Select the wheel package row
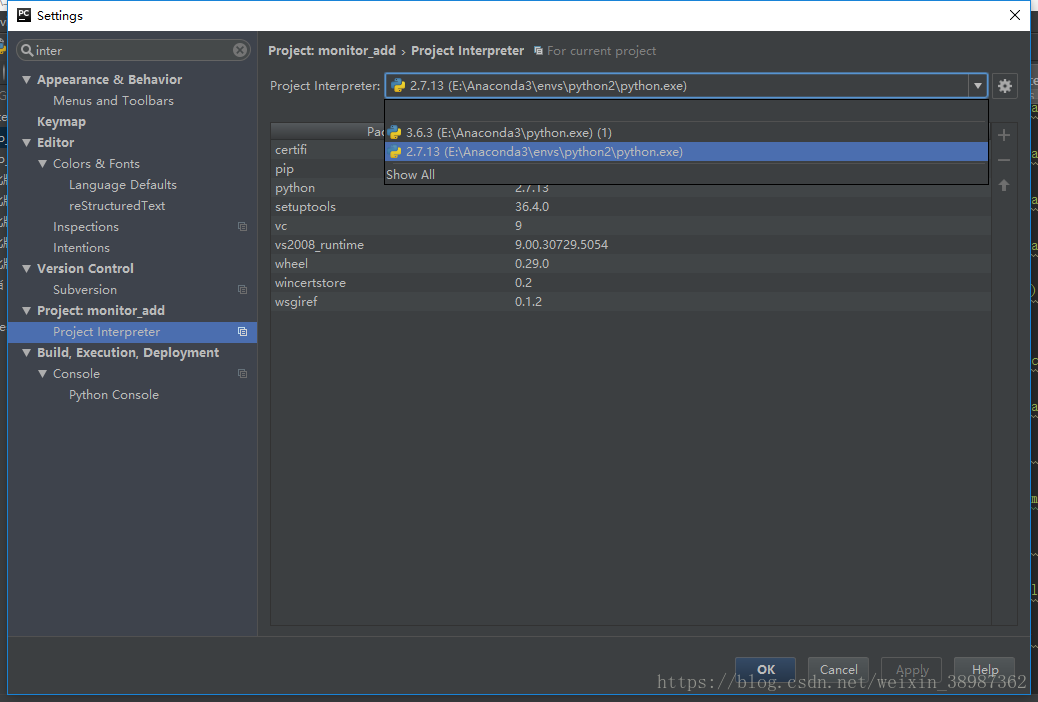This screenshot has width=1038, height=702. coord(630,264)
